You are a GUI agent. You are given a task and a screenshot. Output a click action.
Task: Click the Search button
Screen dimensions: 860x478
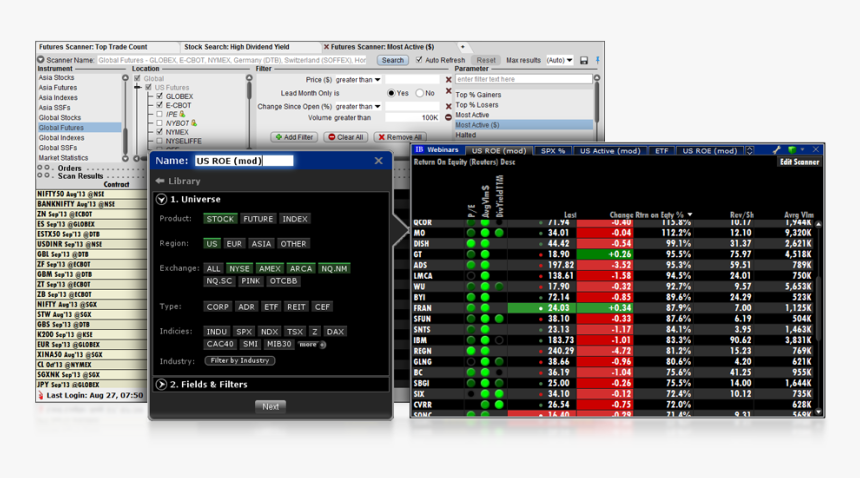coord(392,60)
